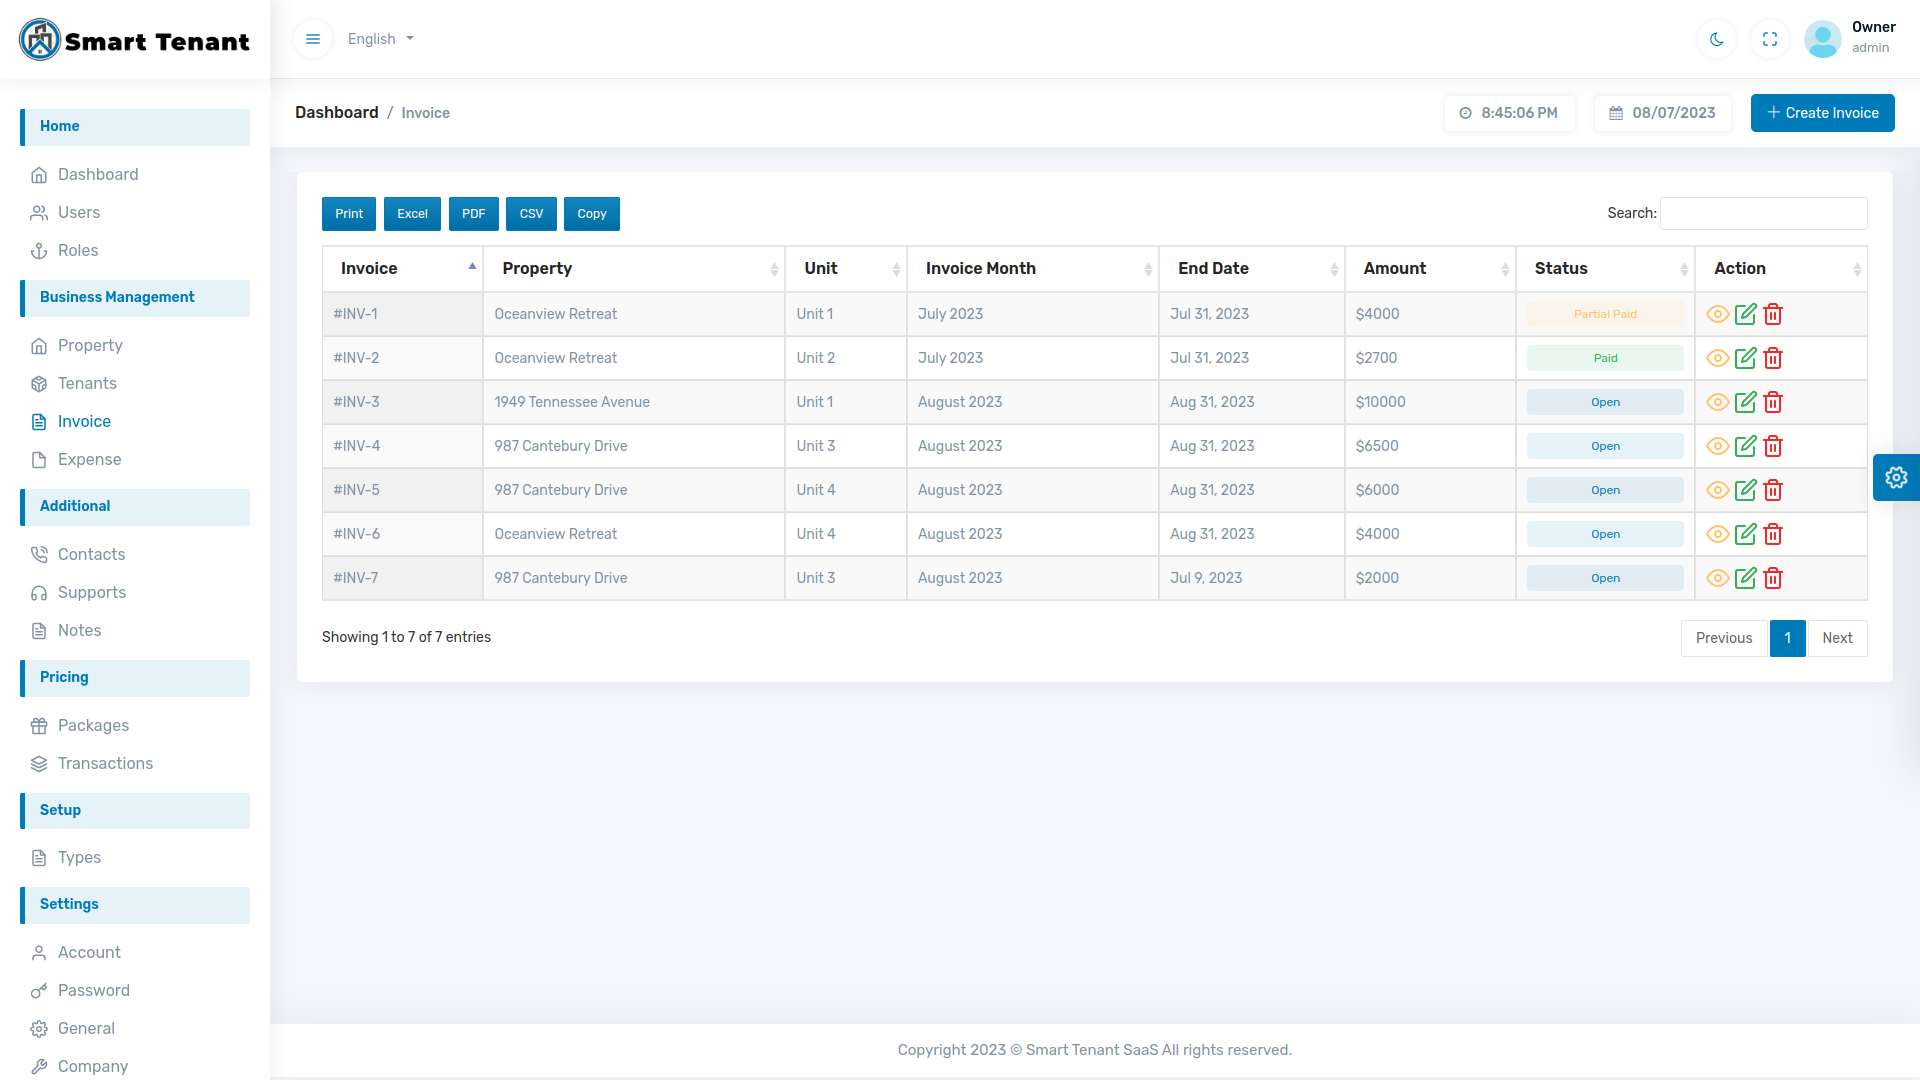The height and width of the screenshot is (1080, 1920).
Task: Open the settings gear side tab
Action: click(1896, 477)
